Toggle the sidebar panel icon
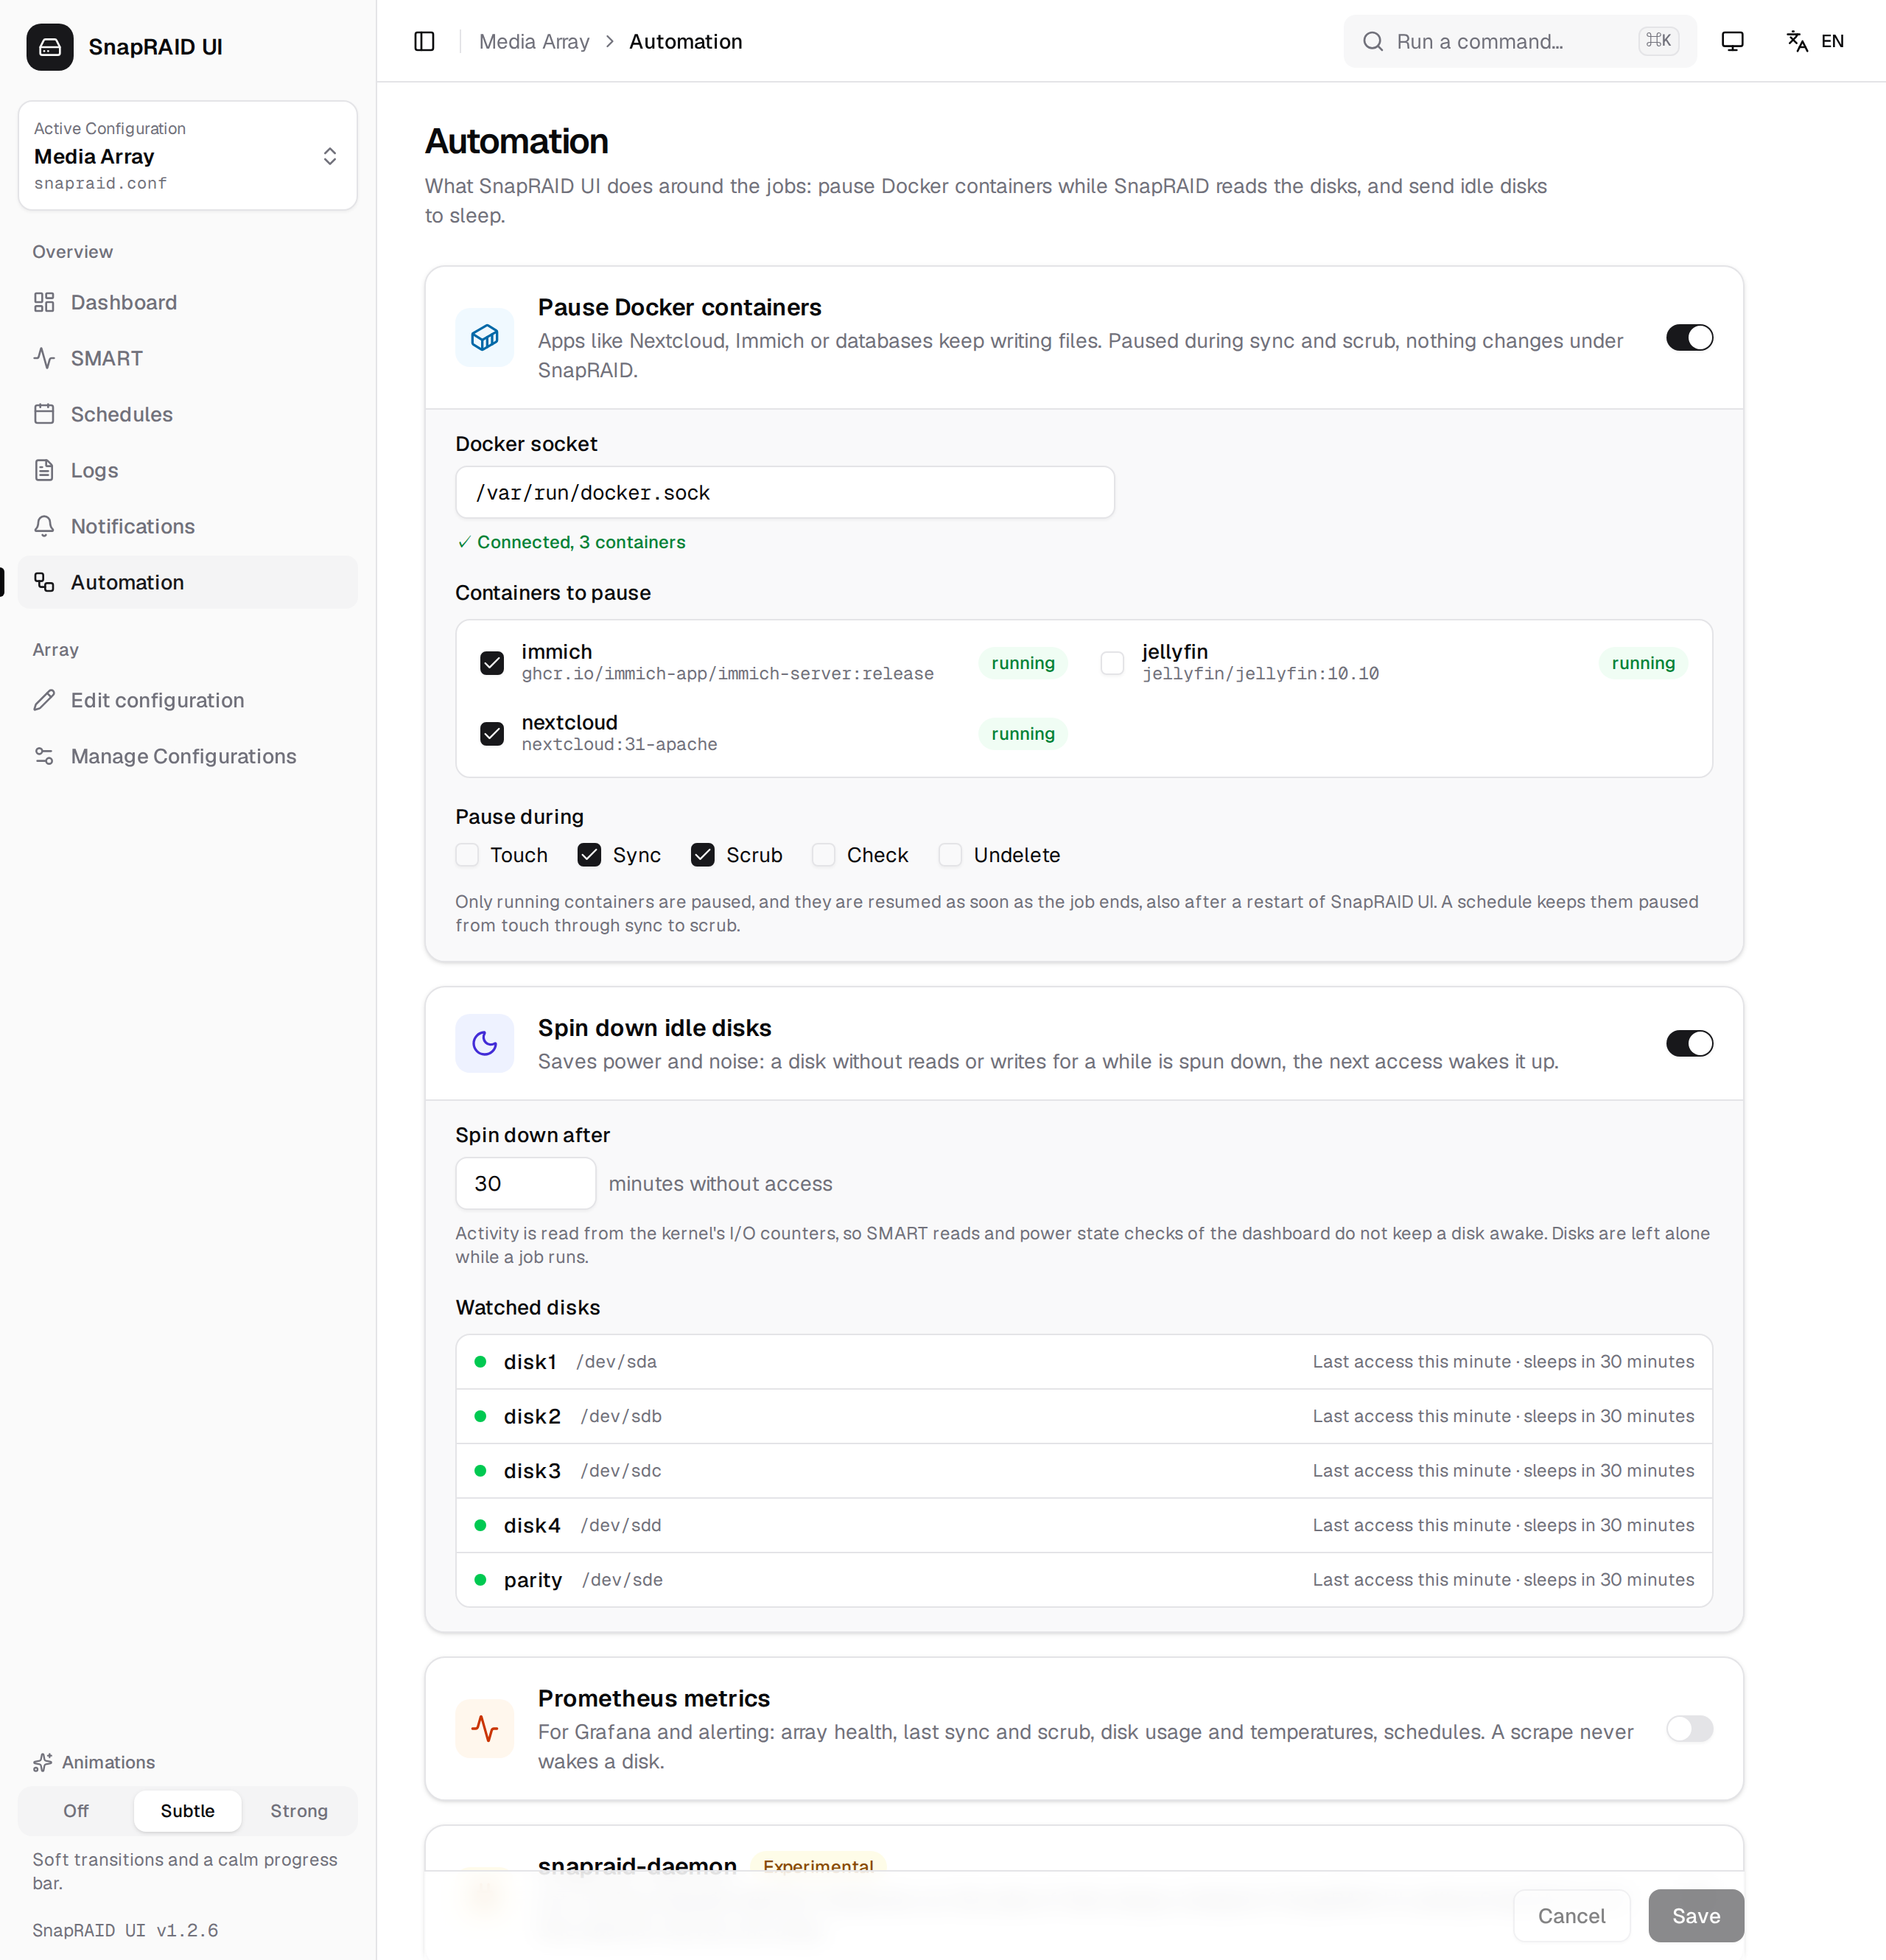Screen dimensions: 1886x1960 tap(424, 41)
